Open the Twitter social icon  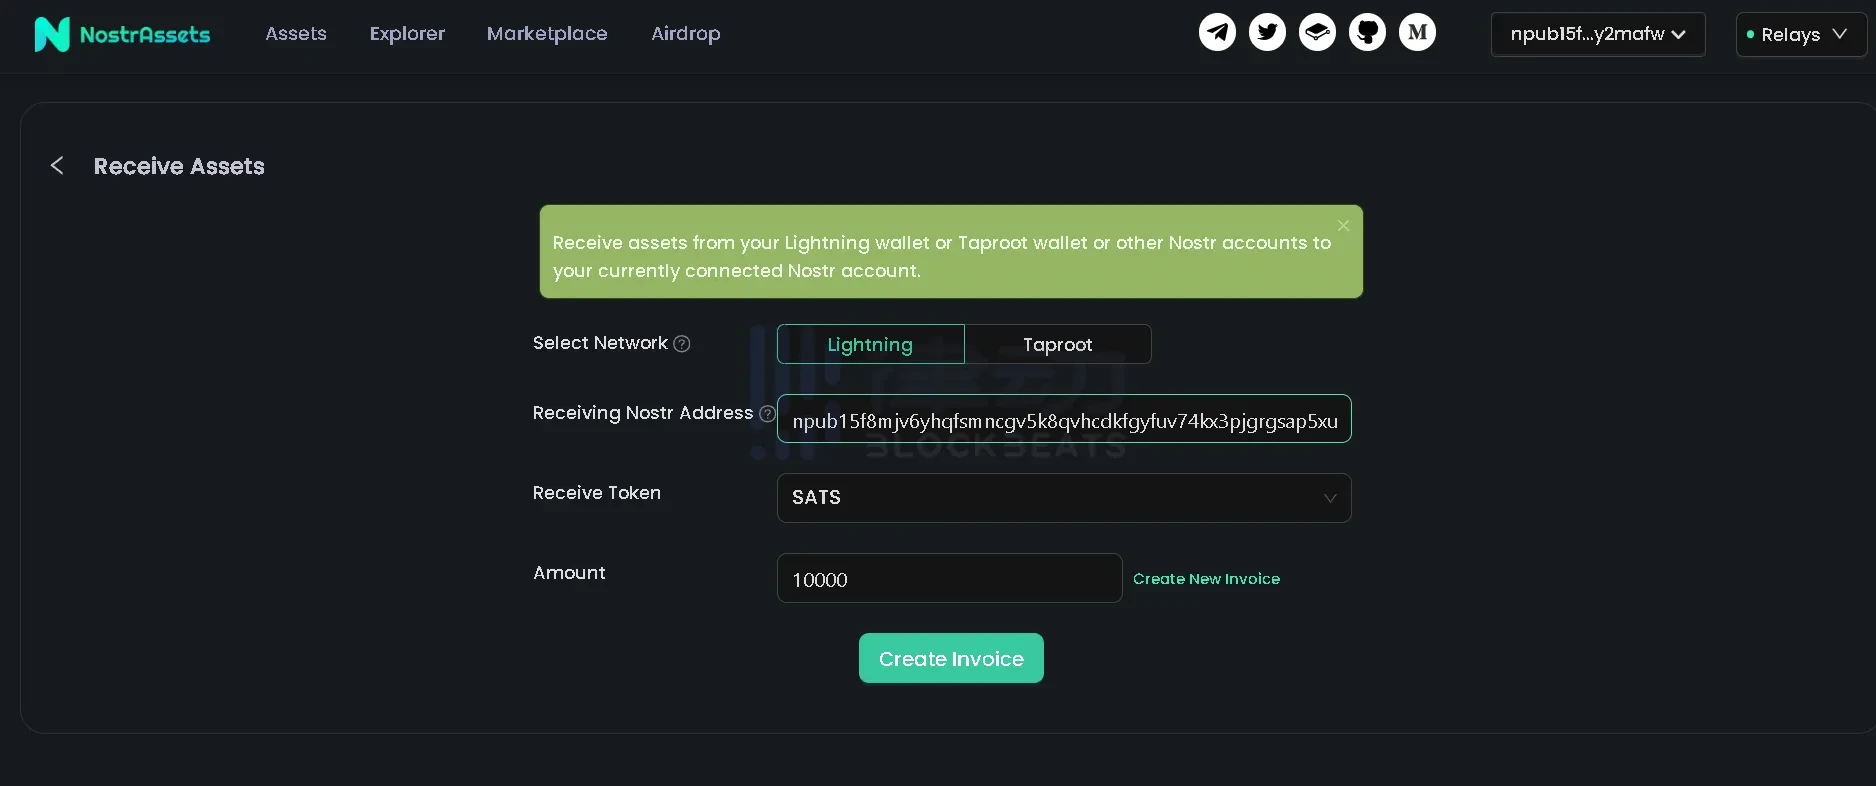coord(1267,33)
